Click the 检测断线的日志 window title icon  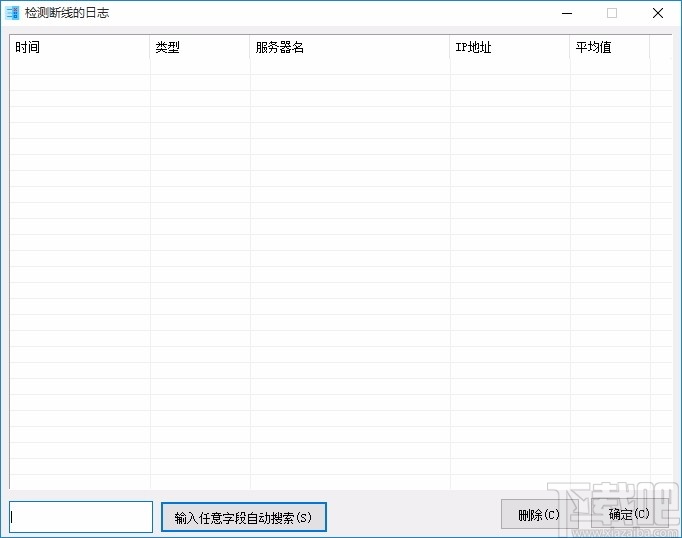12,13
